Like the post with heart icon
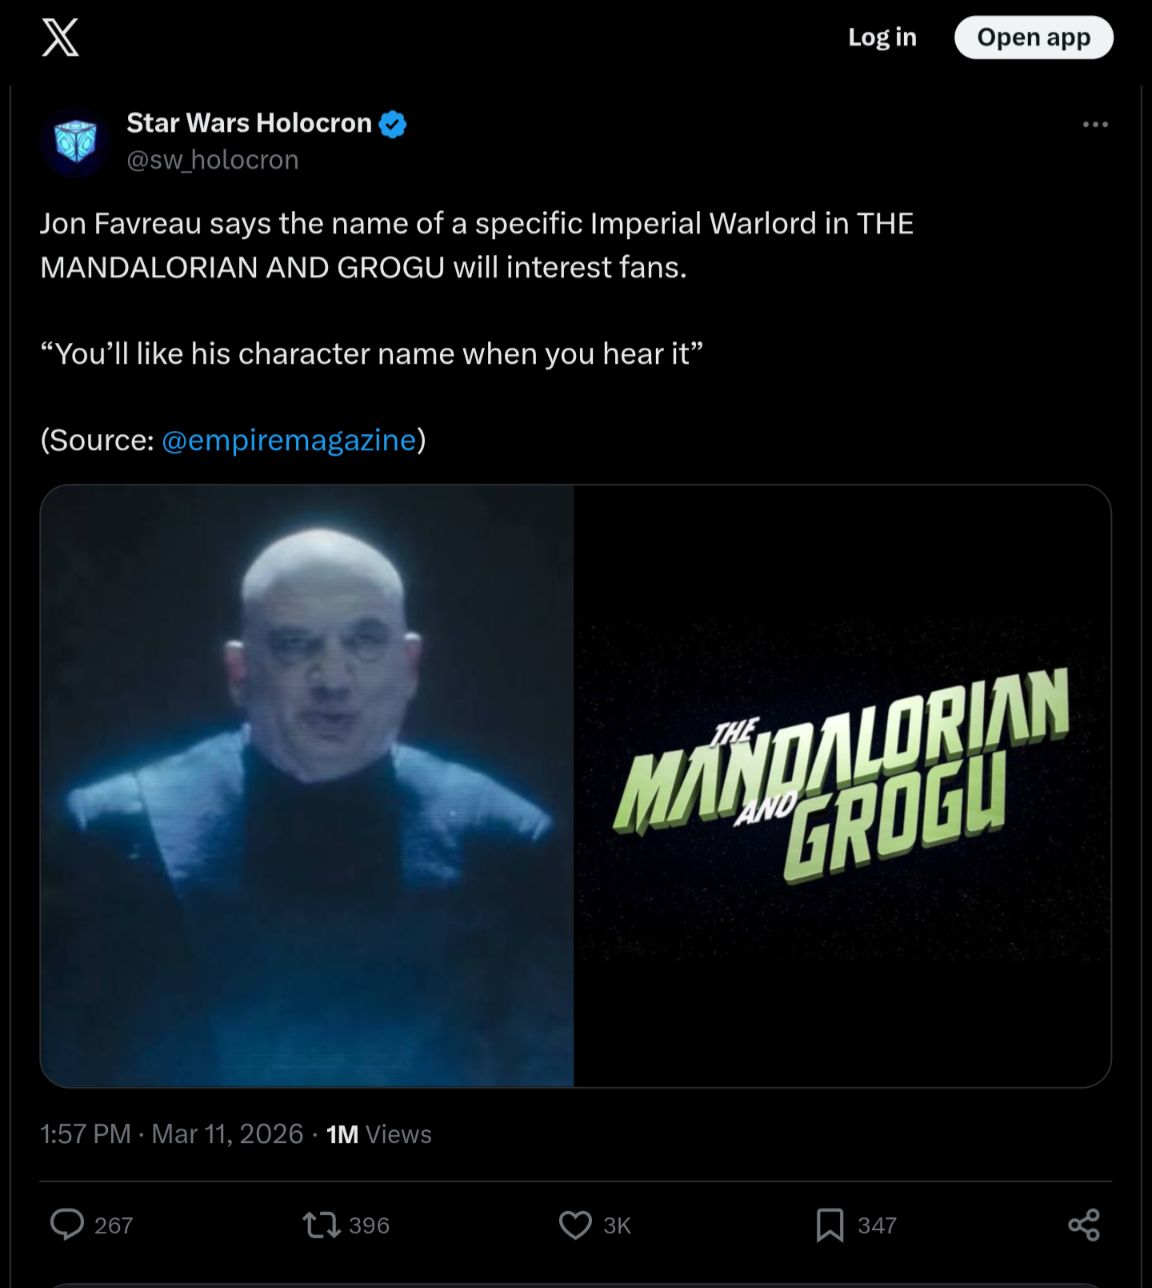Image resolution: width=1152 pixels, height=1288 pixels. point(575,1224)
